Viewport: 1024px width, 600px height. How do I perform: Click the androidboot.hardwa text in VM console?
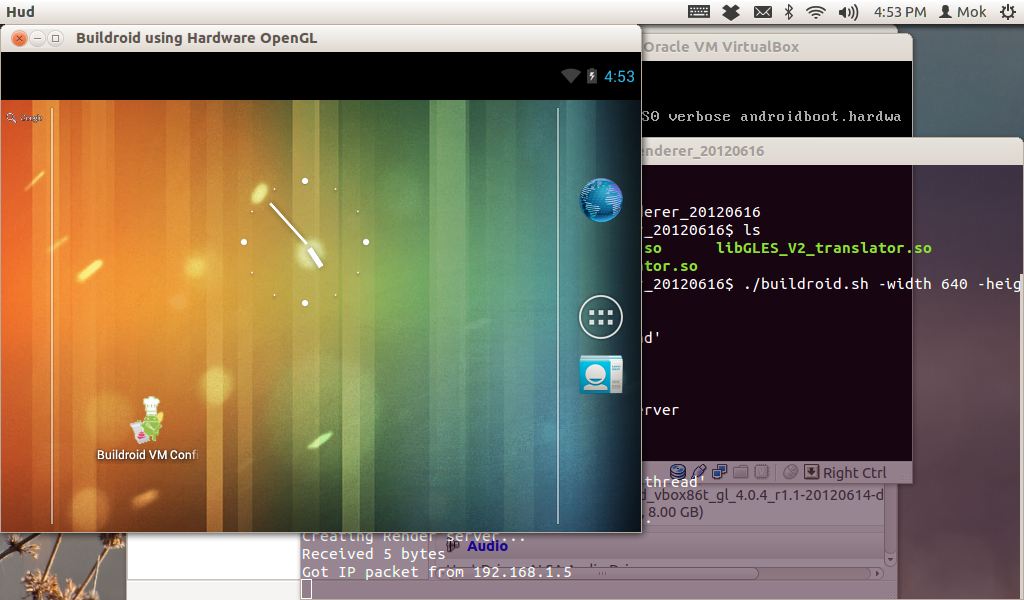click(820, 117)
